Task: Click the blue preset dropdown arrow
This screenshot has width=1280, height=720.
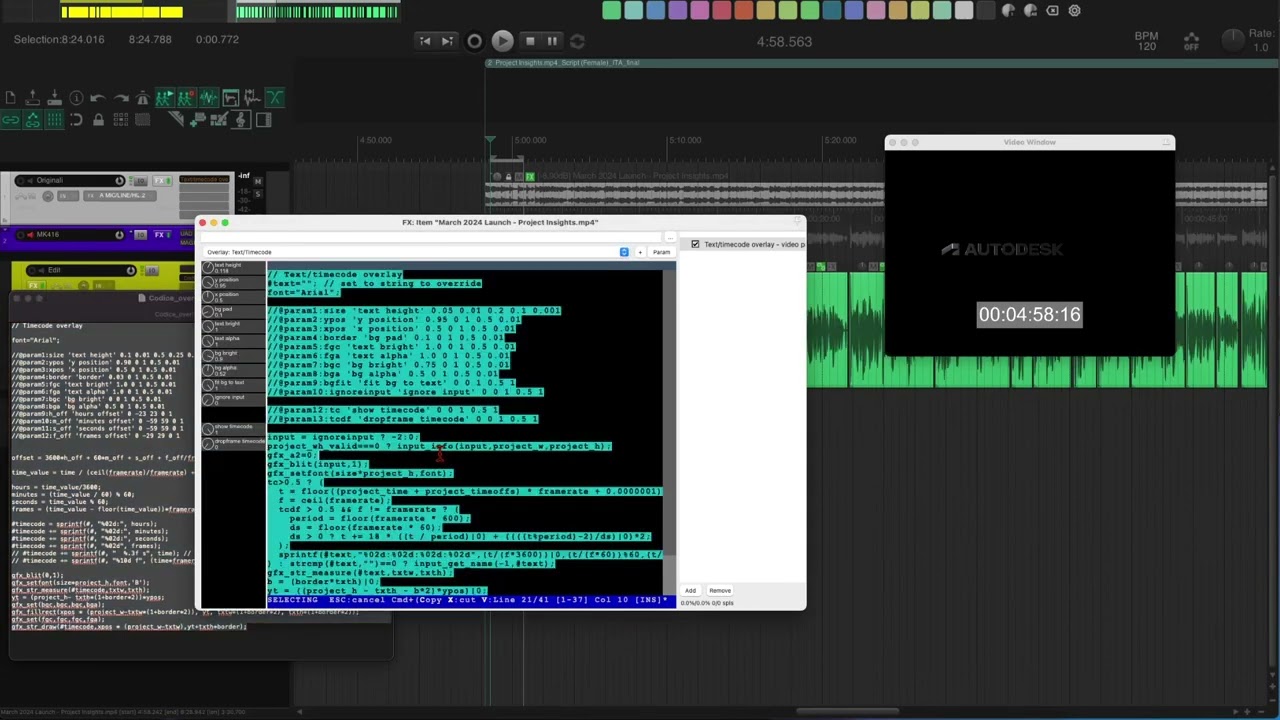Action: point(624,252)
